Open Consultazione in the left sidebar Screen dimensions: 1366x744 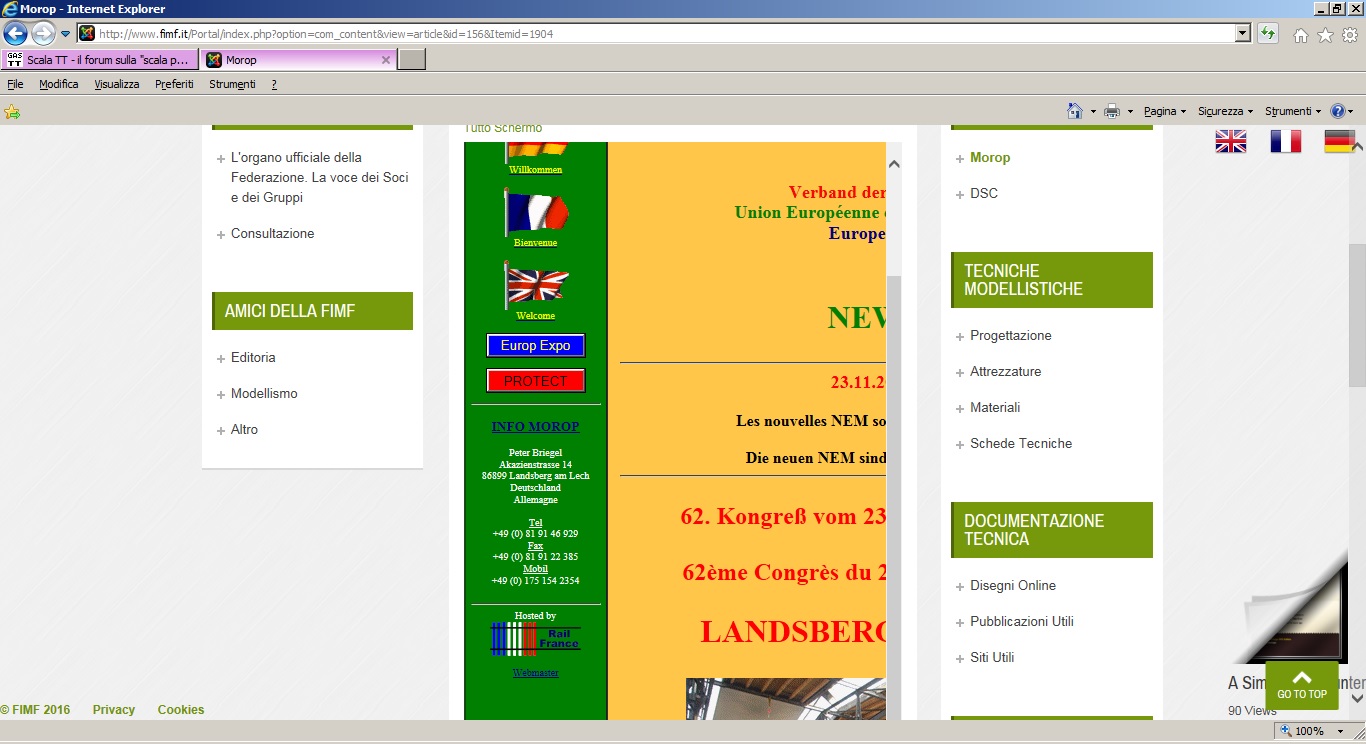tap(272, 233)
